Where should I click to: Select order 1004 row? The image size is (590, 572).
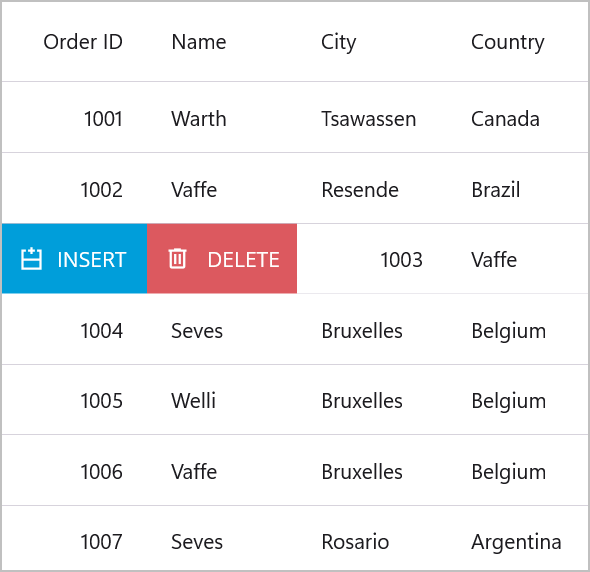295,329
